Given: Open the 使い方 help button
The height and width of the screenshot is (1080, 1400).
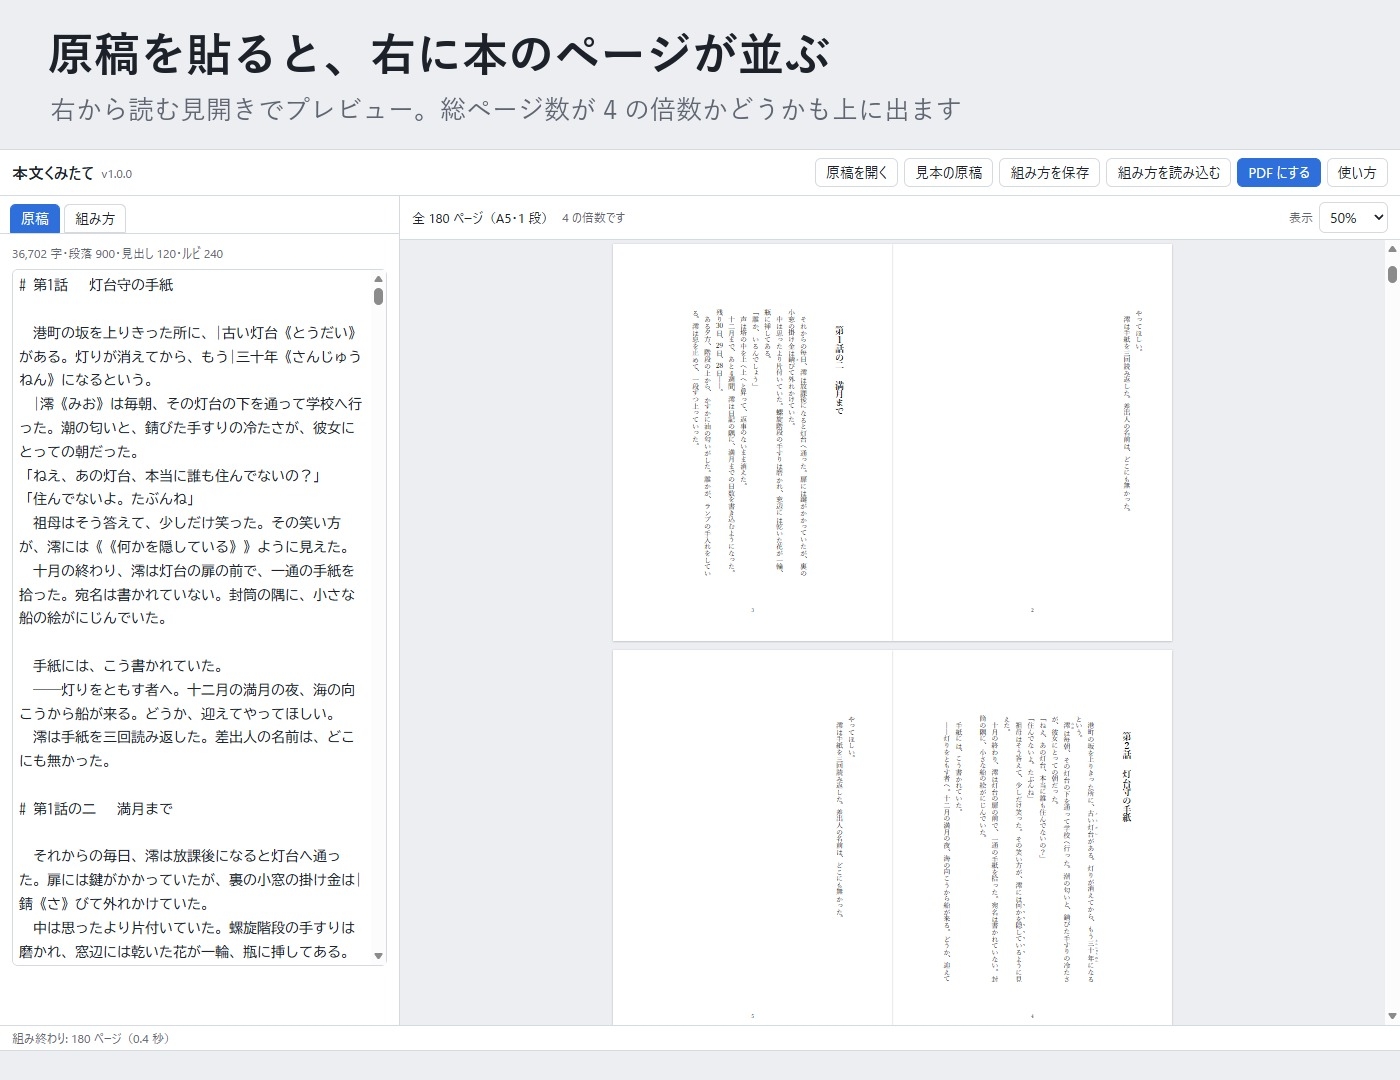Looking at the screenshot, I should pos(1357,173).
